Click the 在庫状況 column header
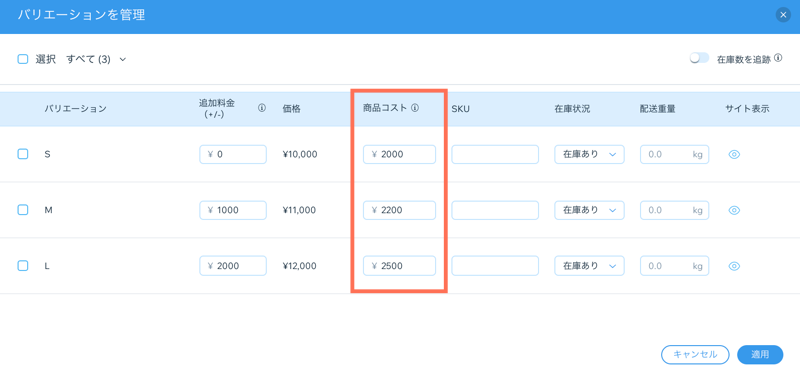800x382 pixels. (572, 109)
